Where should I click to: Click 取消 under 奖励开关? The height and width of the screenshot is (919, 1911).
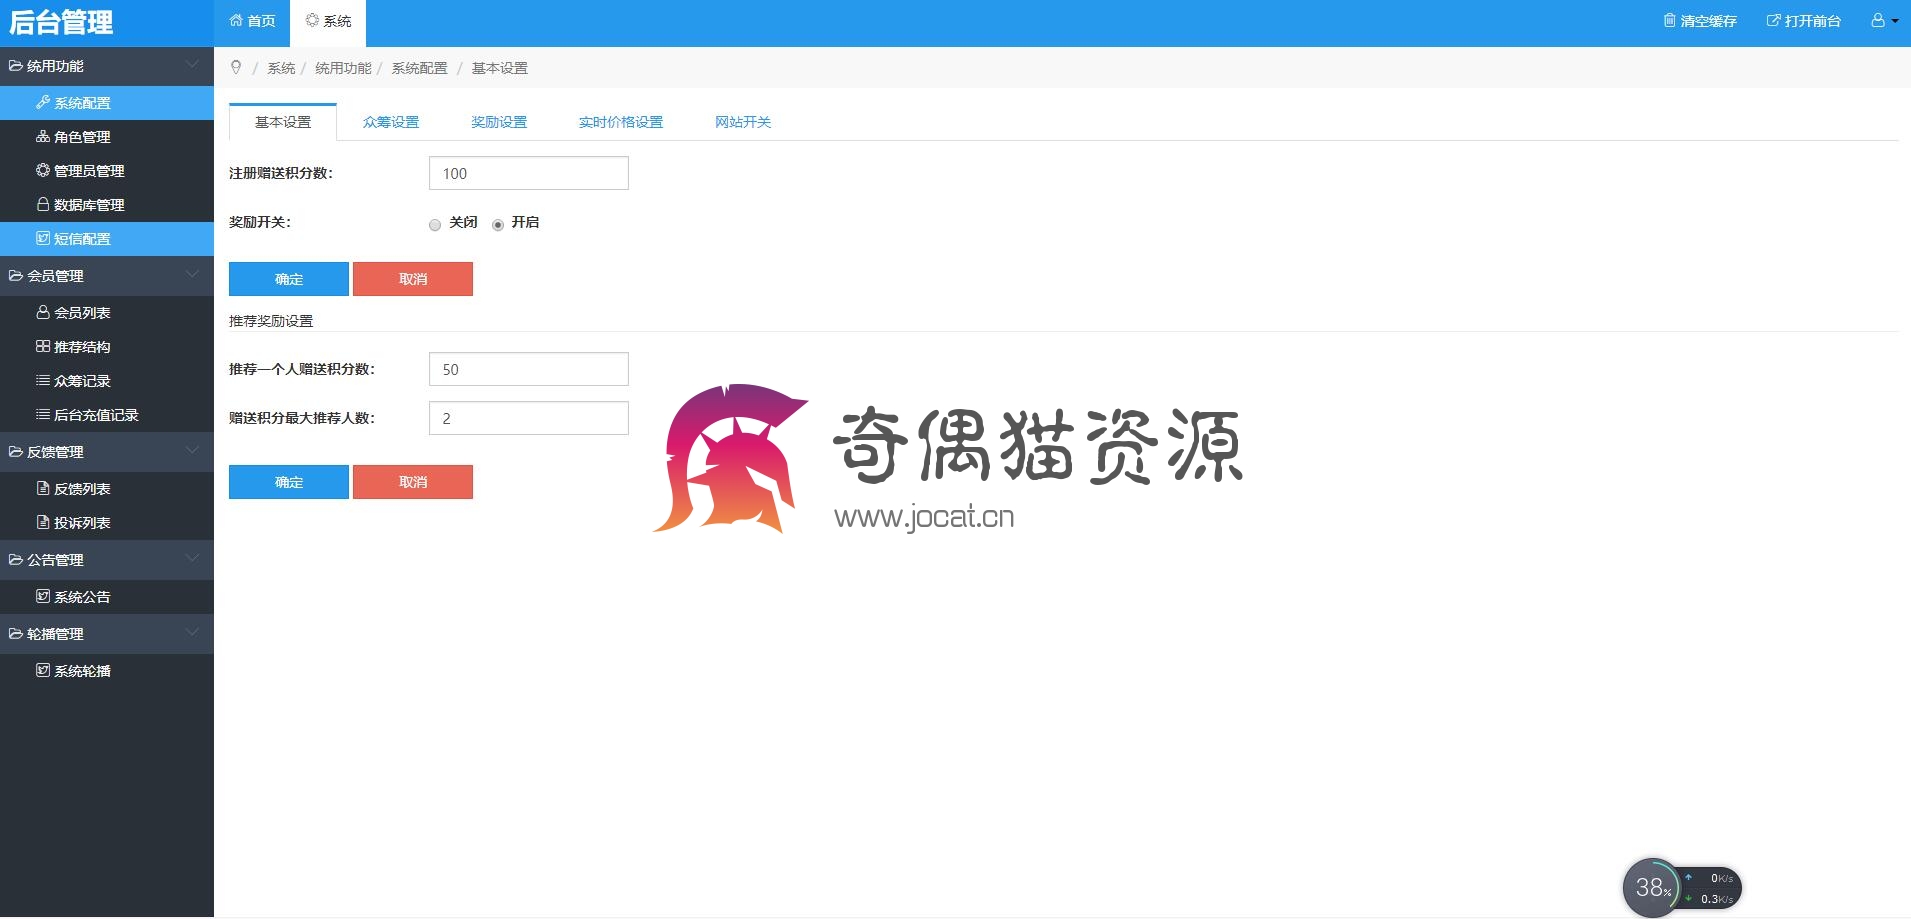point(413,279)
